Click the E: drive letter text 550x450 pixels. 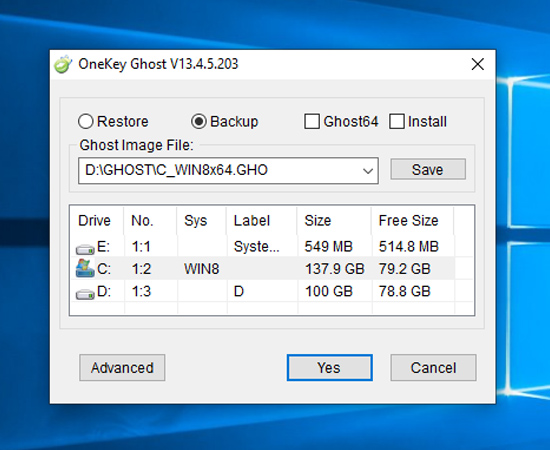(103, 247)
